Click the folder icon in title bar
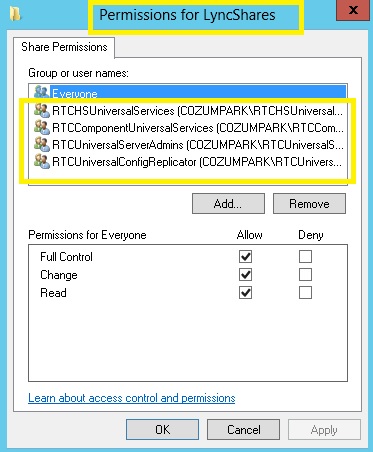This screenshot has width=373, height=452. [x=15, y=14]
